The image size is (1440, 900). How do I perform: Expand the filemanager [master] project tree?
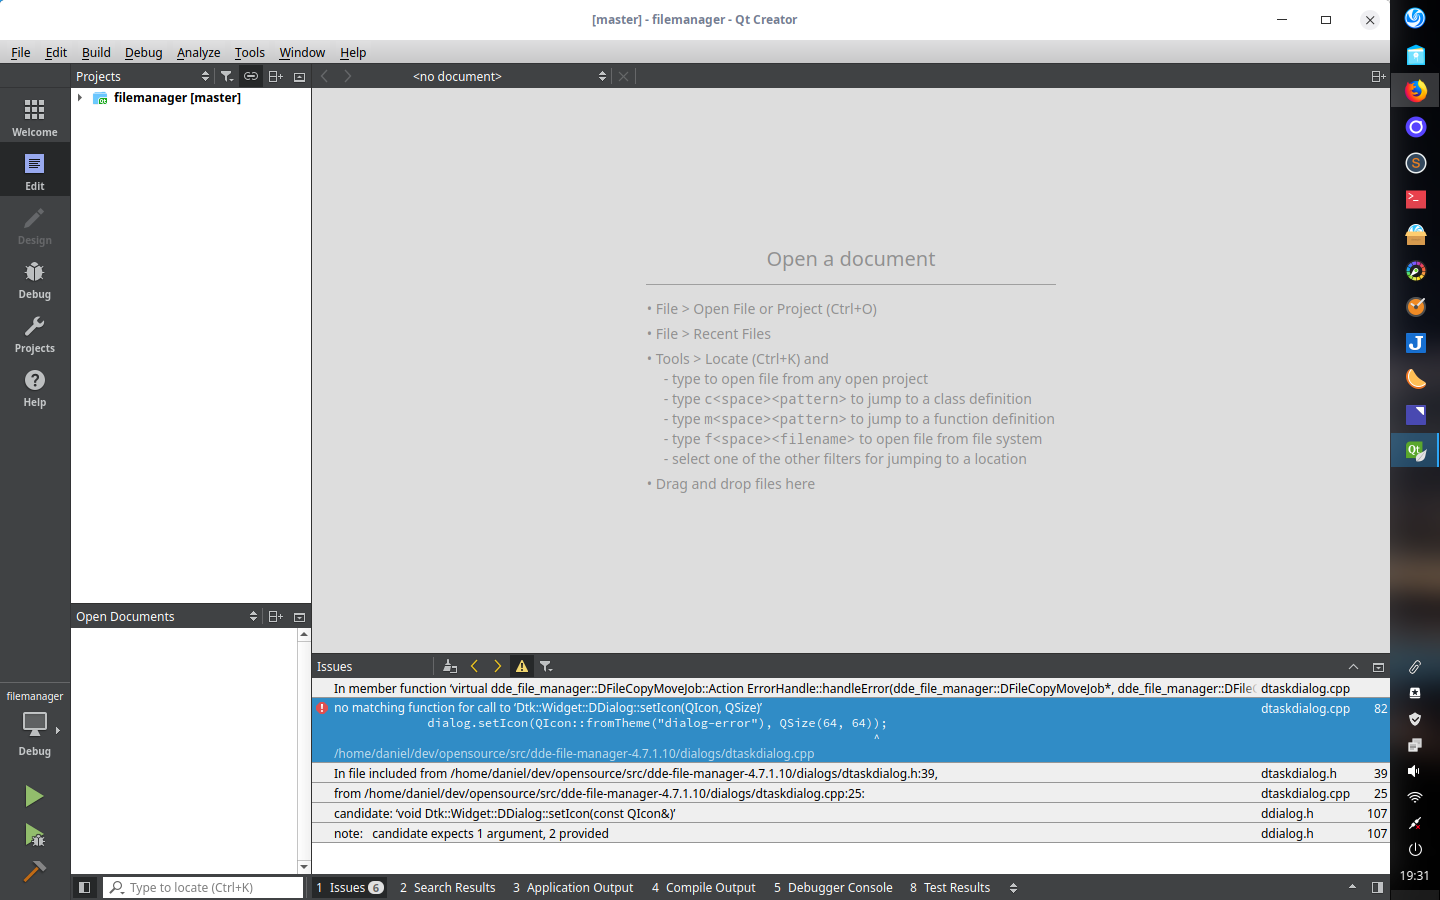click(80, 97)
